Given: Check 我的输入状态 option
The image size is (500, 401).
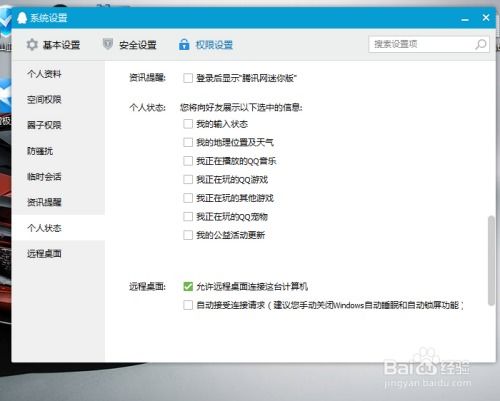Looking at the screenshot, I should click(x=188, y=124).
